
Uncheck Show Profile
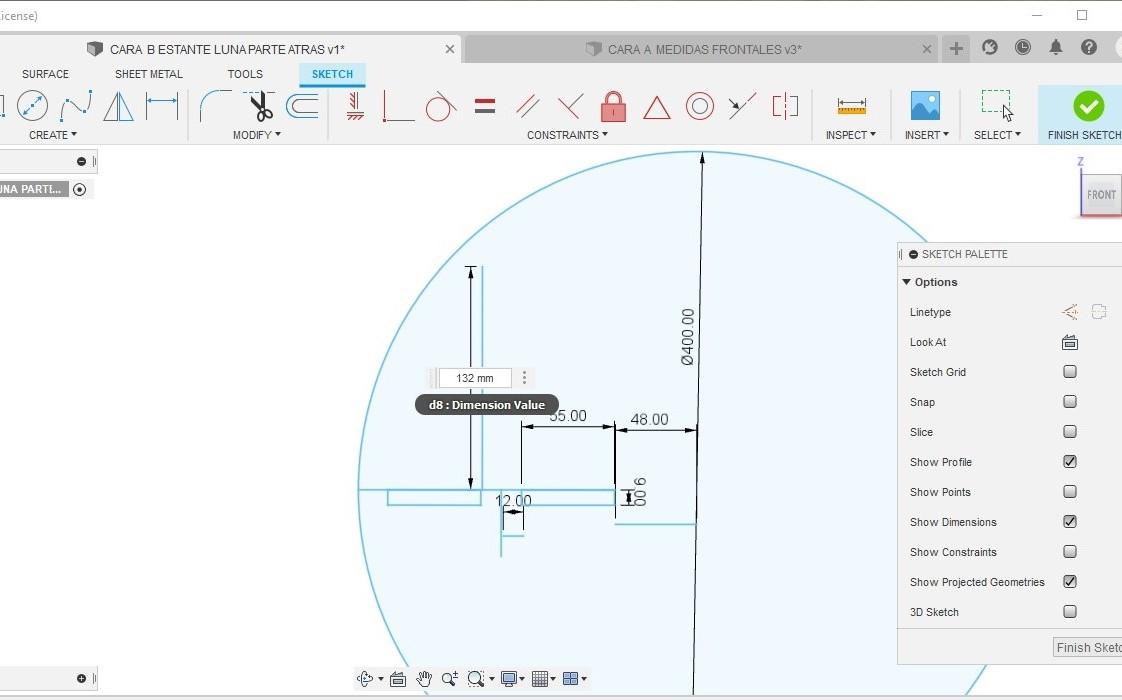[x=1070, y=462]
